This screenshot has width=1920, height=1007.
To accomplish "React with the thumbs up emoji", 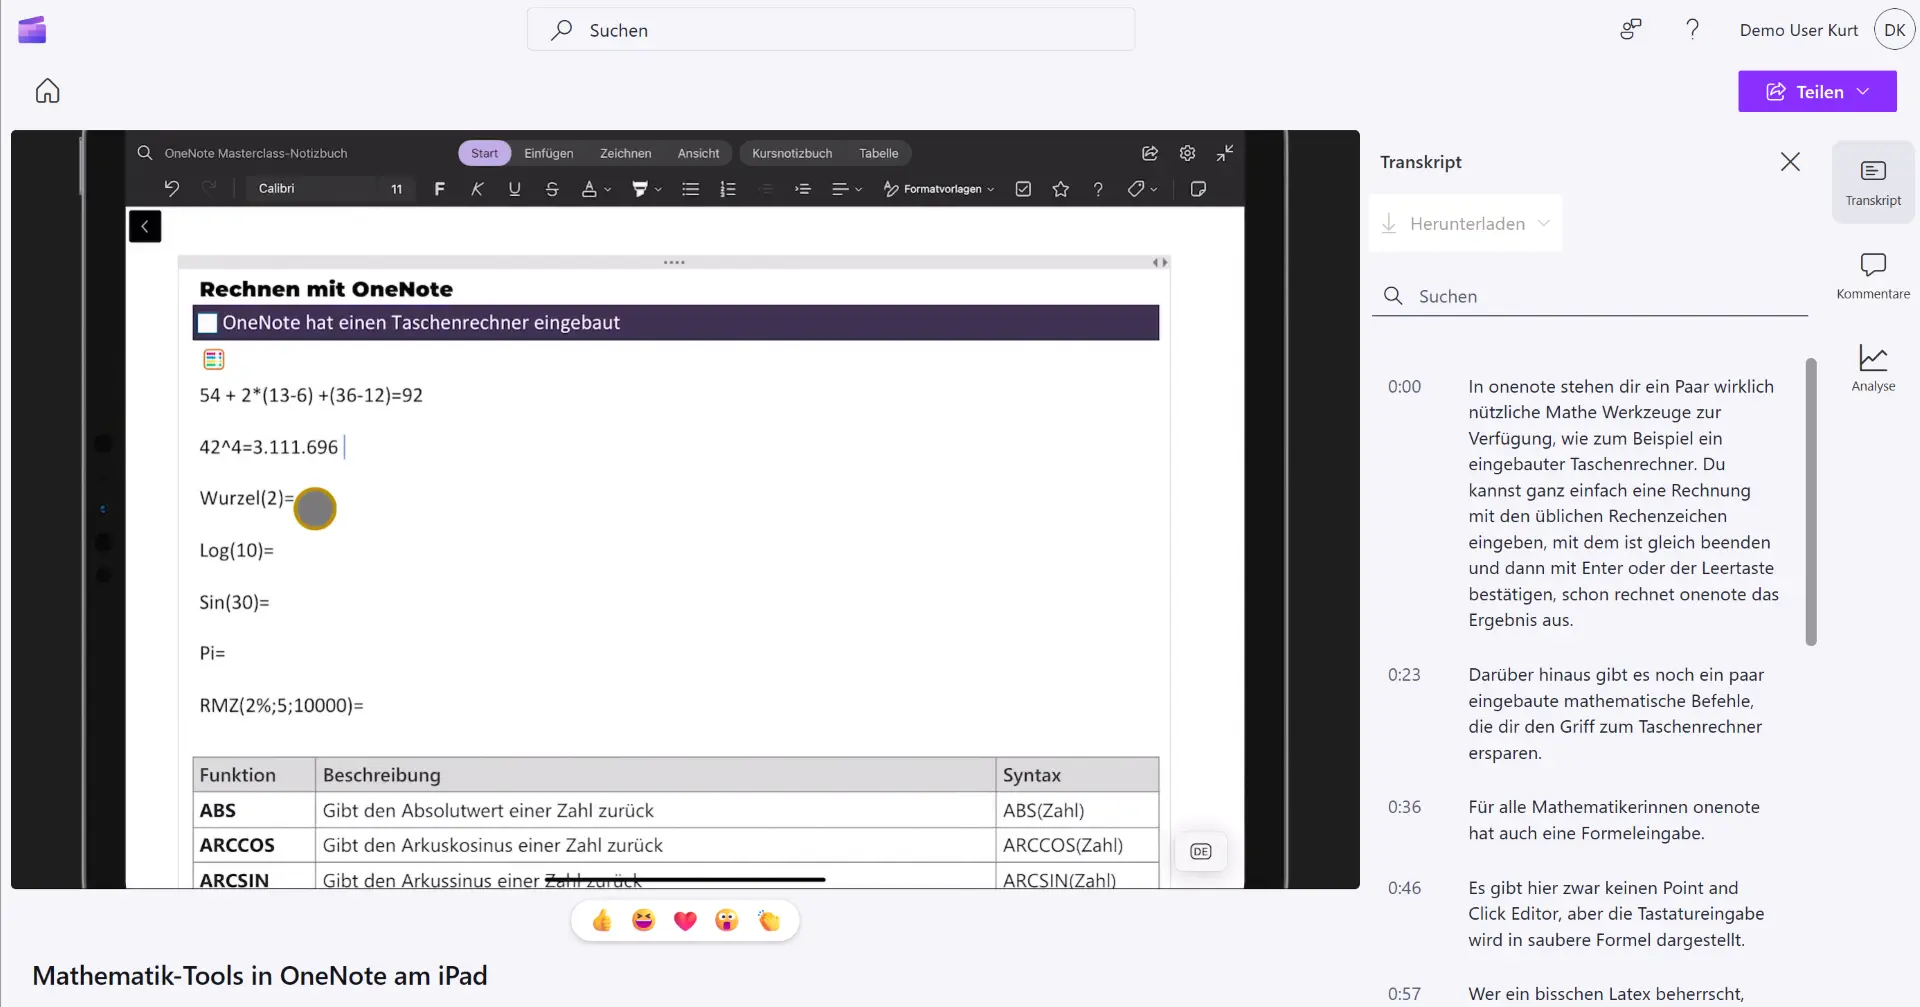I will 602,921.
